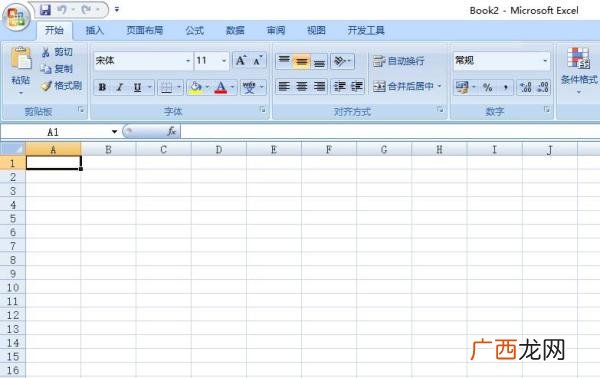Click the 剪切 cut button

(57, 52)
